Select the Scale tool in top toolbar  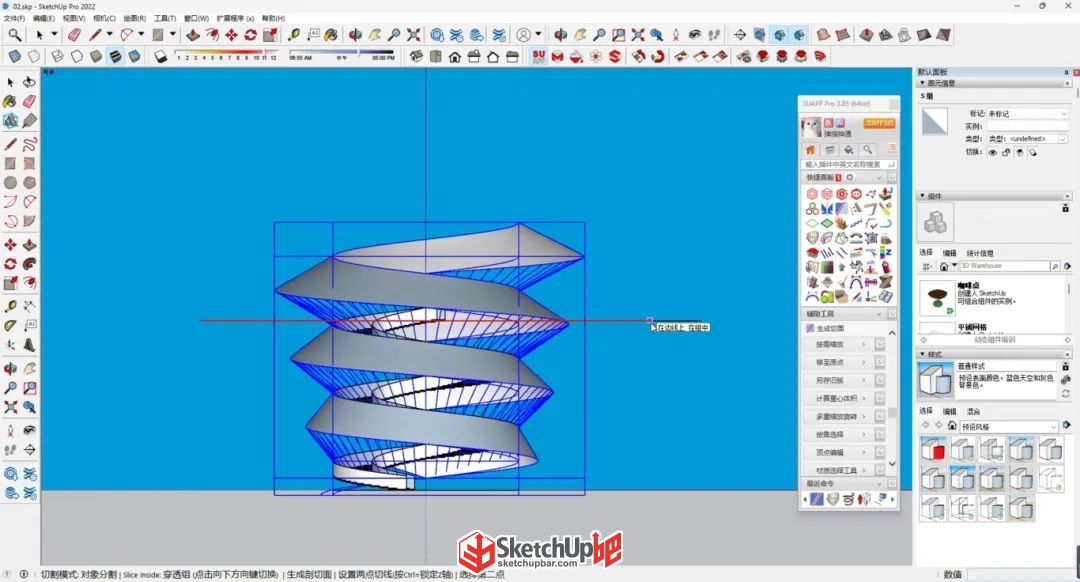coord(270,34)
